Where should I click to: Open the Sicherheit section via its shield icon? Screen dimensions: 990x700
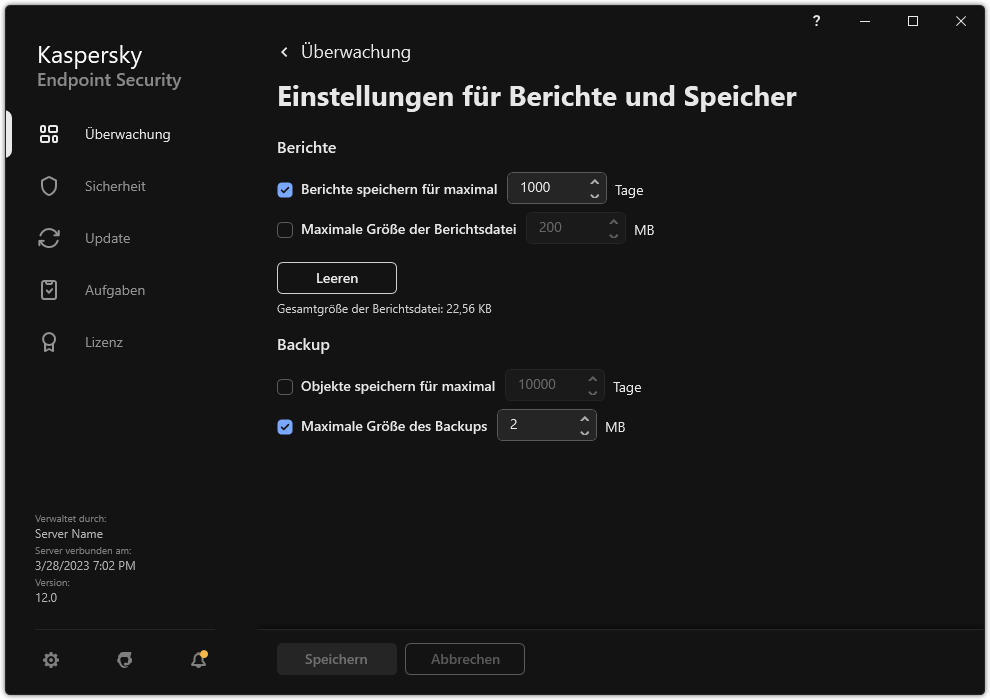48,186
